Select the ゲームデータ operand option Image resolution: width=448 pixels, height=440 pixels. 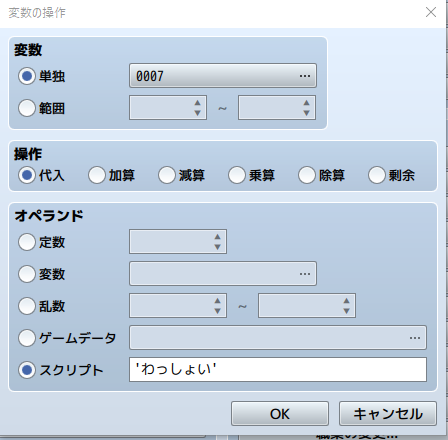[x=27, y=338]
